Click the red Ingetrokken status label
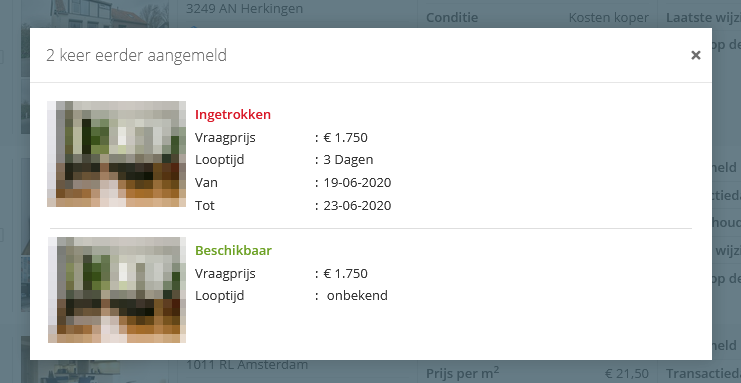Viewport: 741px width, 383px height. coord(233,114)
